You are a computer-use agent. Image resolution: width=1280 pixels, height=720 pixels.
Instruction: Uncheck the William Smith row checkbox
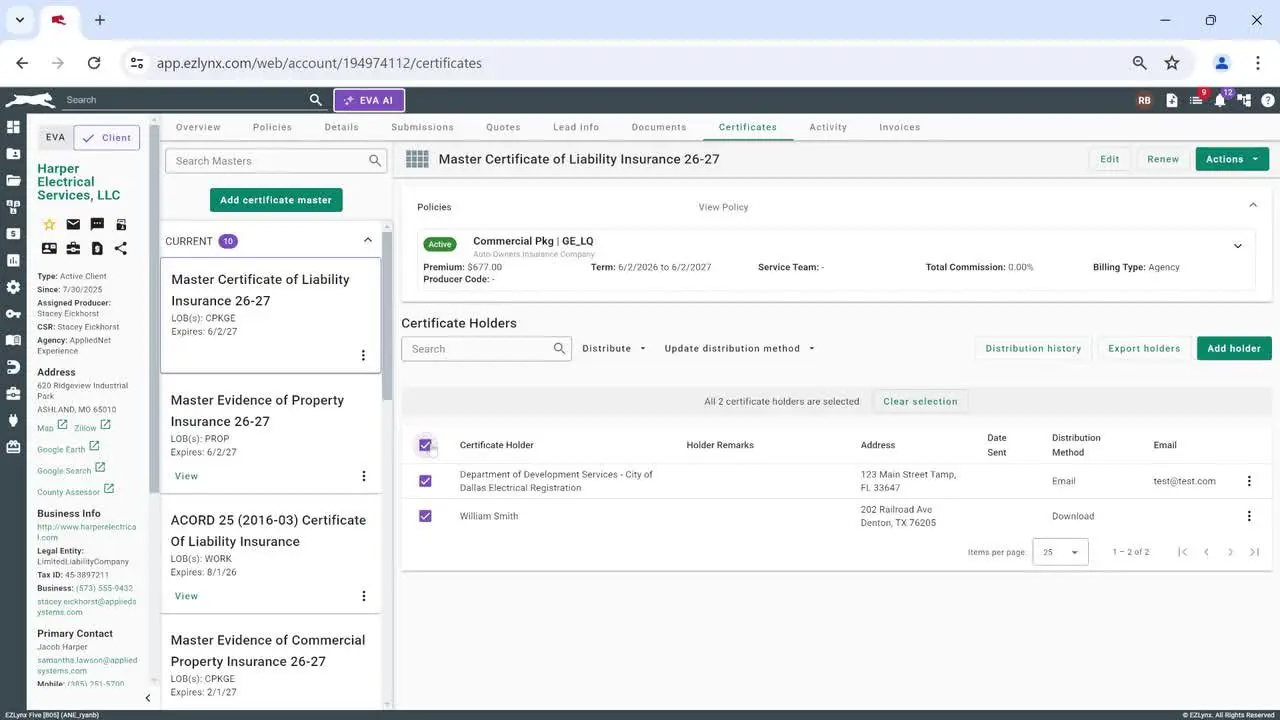(425, 516)
